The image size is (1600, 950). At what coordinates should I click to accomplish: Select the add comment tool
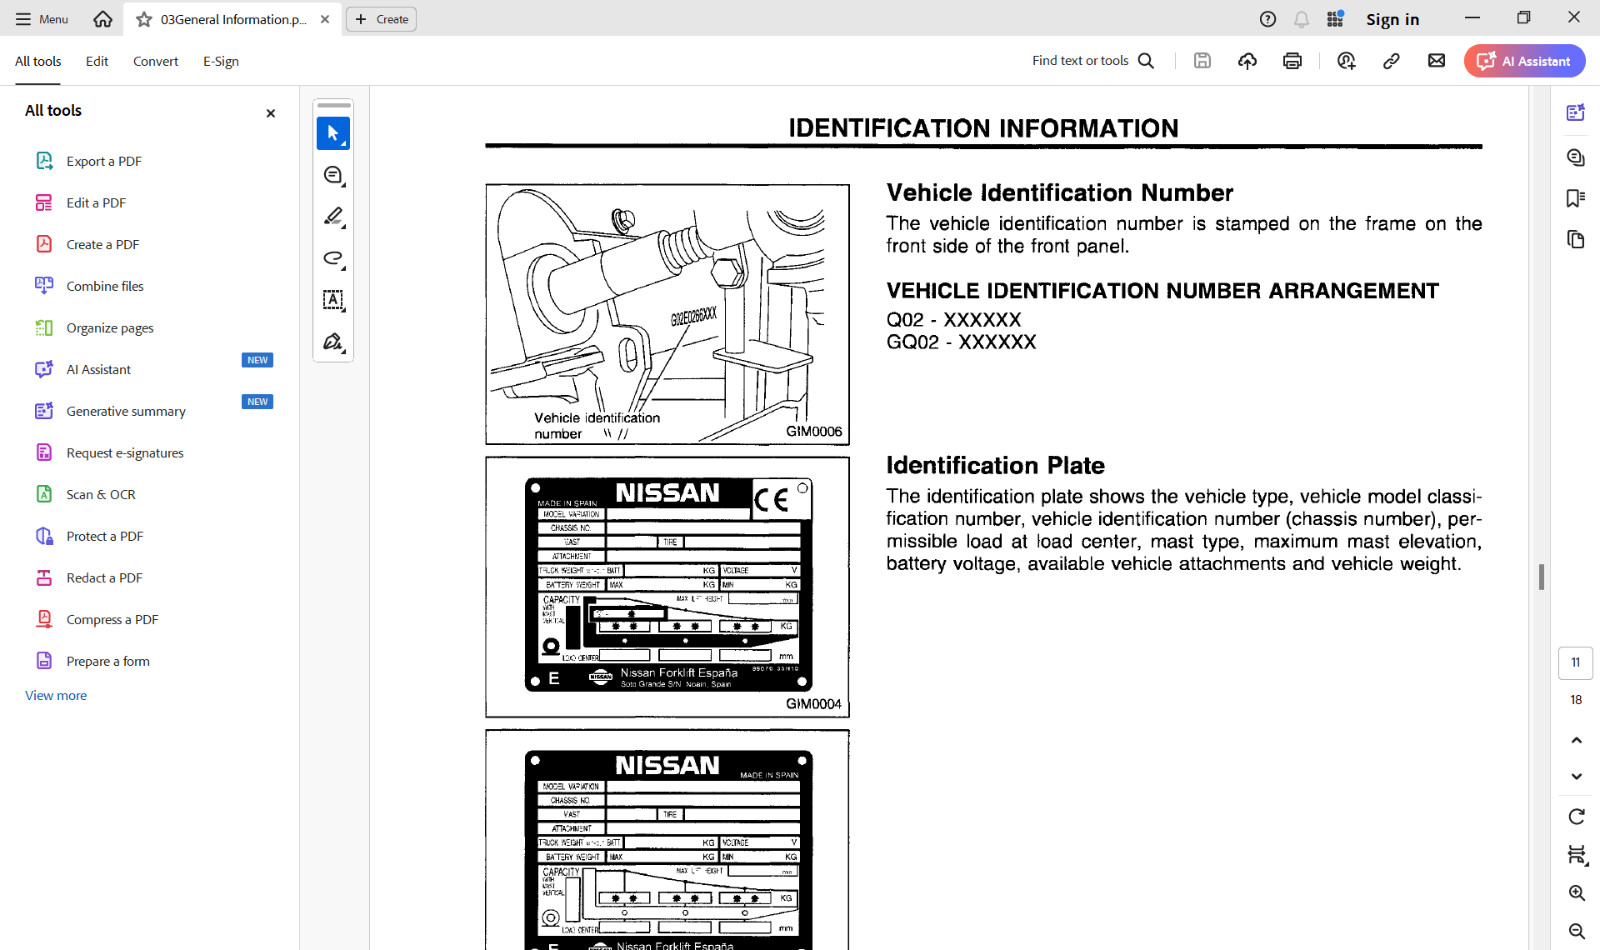[x=333, y=175]
